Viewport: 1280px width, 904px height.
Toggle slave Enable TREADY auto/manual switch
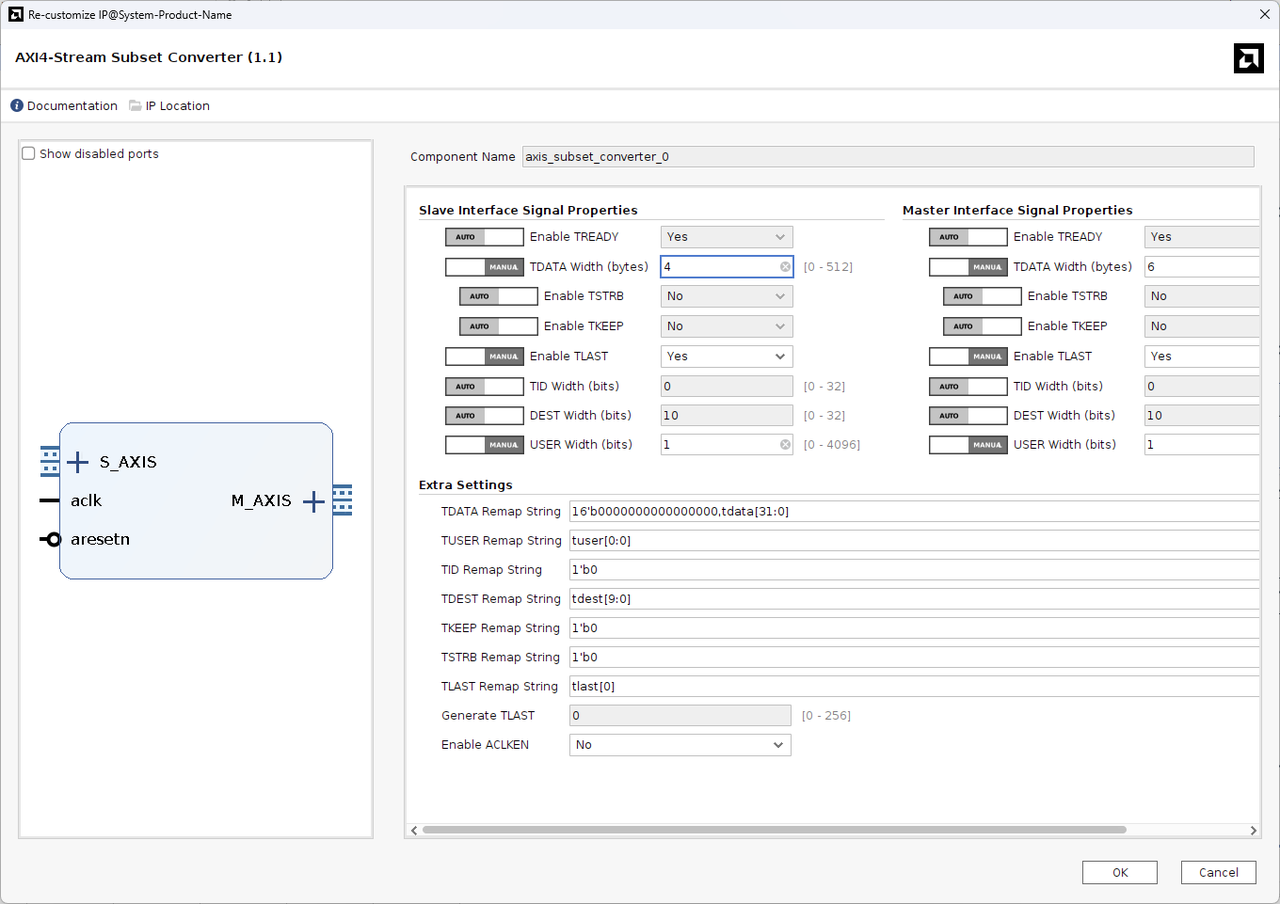pyautogui.click(x=484, y=237)
